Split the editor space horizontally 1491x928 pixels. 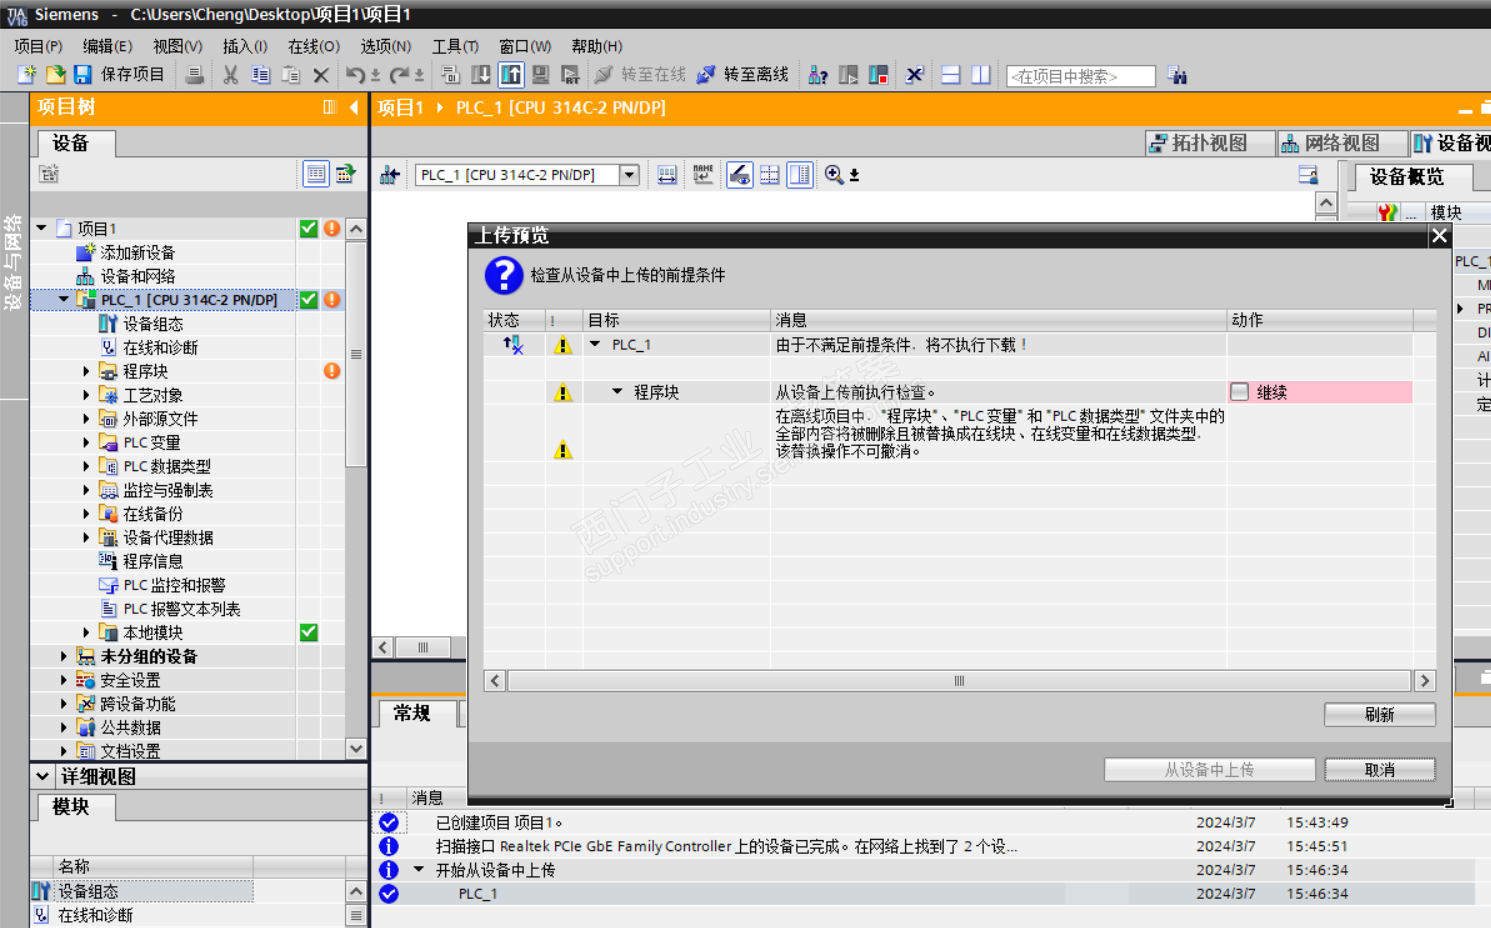click(951, 75)
